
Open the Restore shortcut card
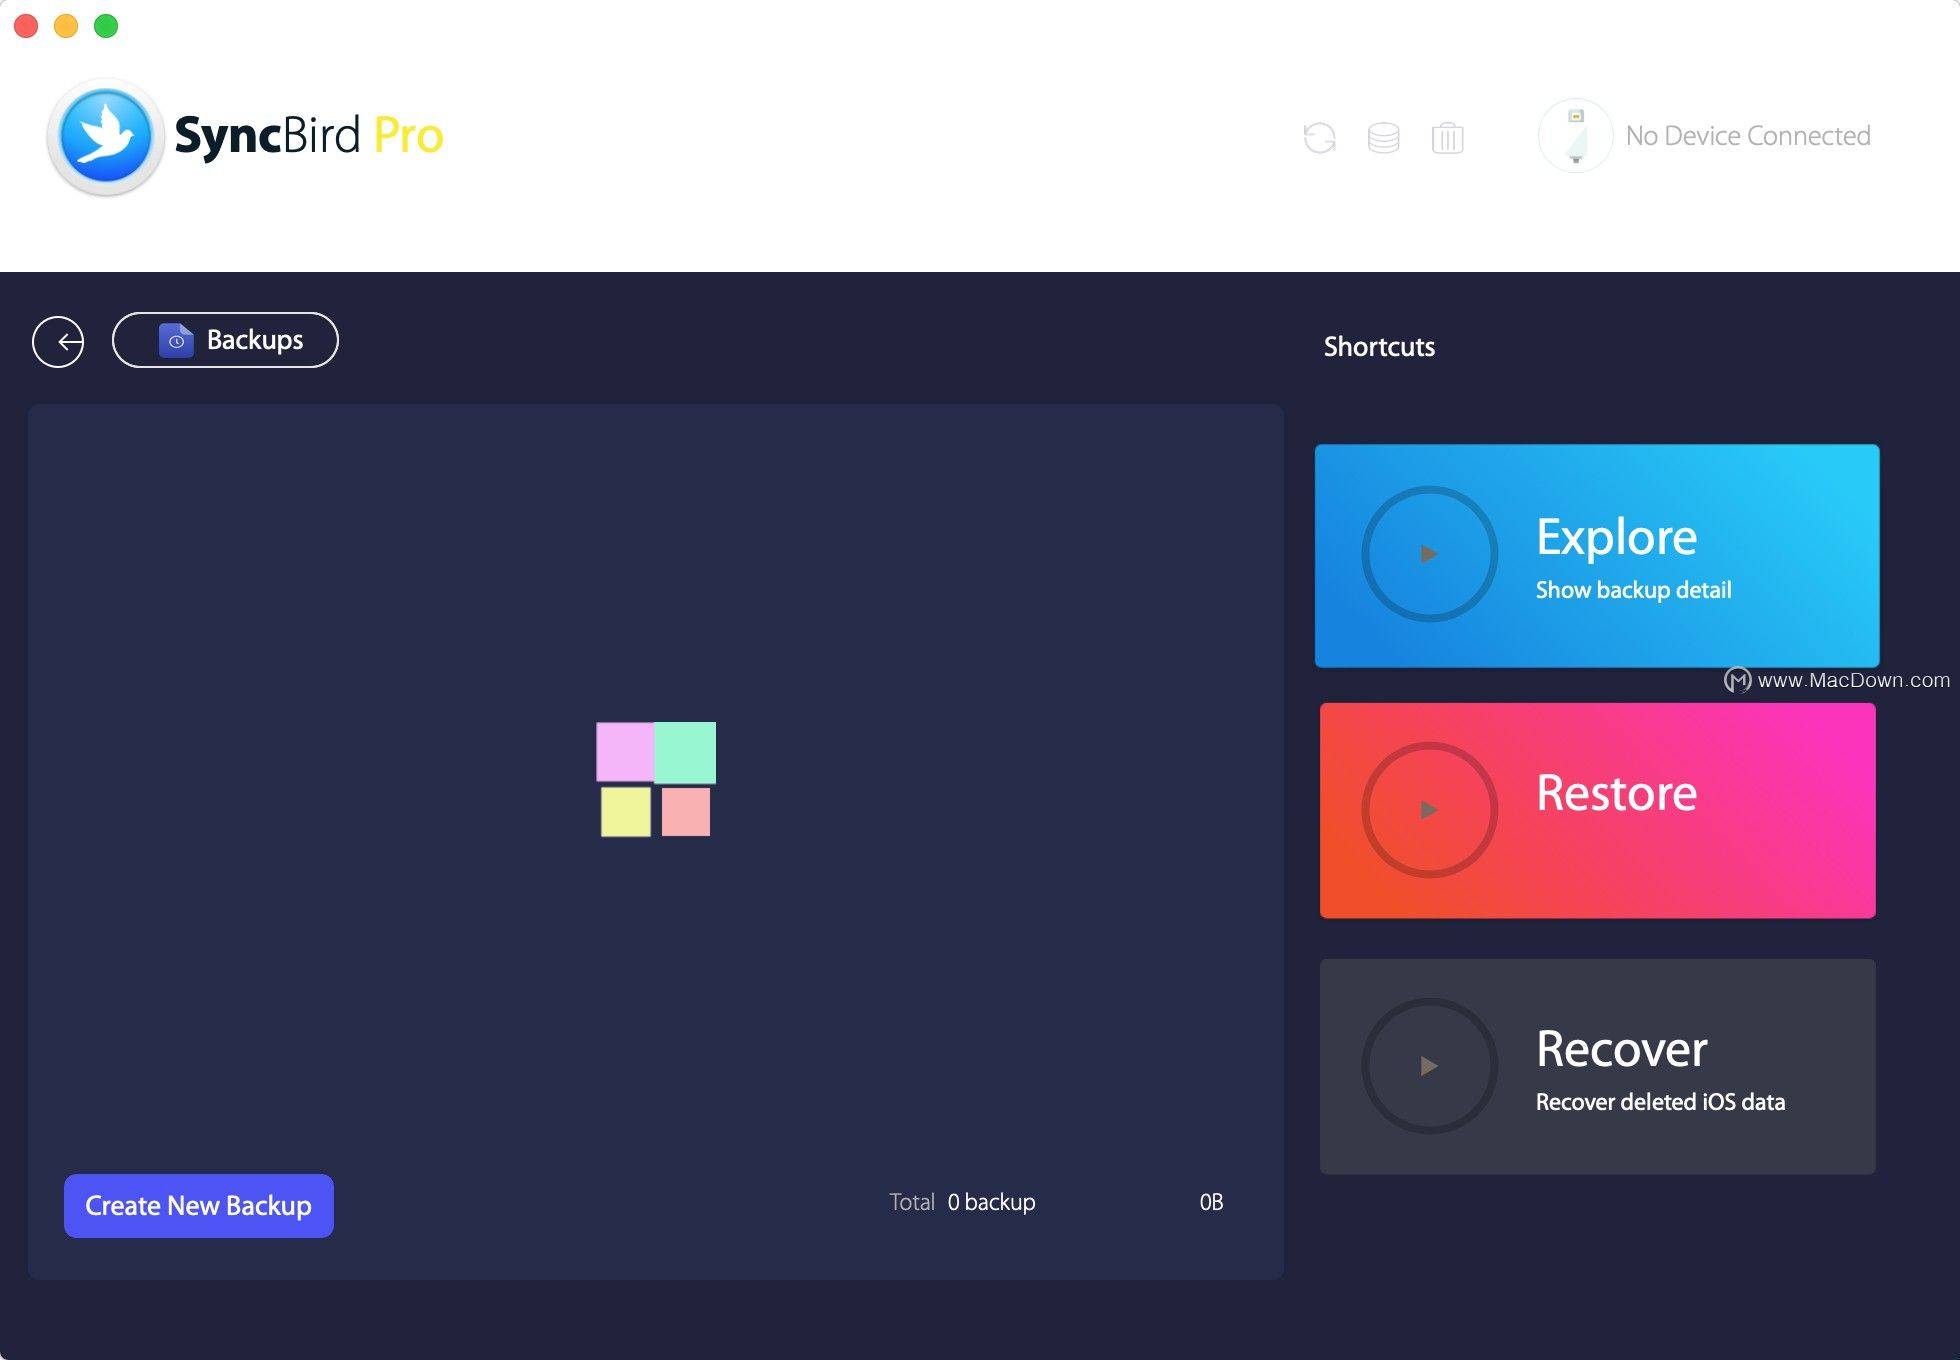tap(1598, 810)
